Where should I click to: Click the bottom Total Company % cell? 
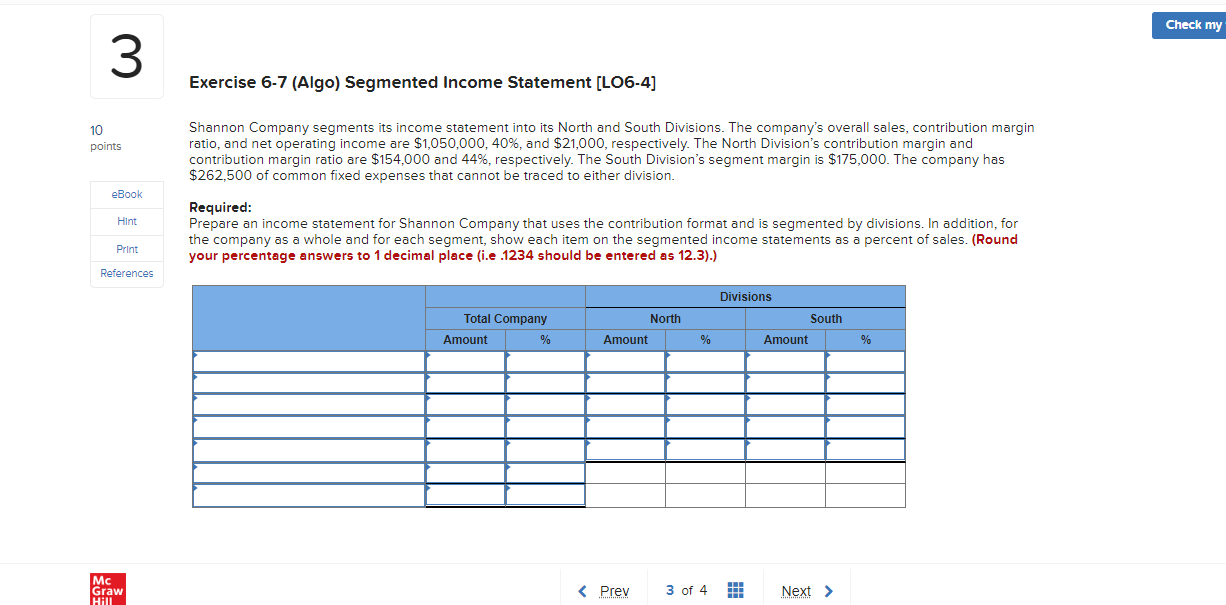545,494
